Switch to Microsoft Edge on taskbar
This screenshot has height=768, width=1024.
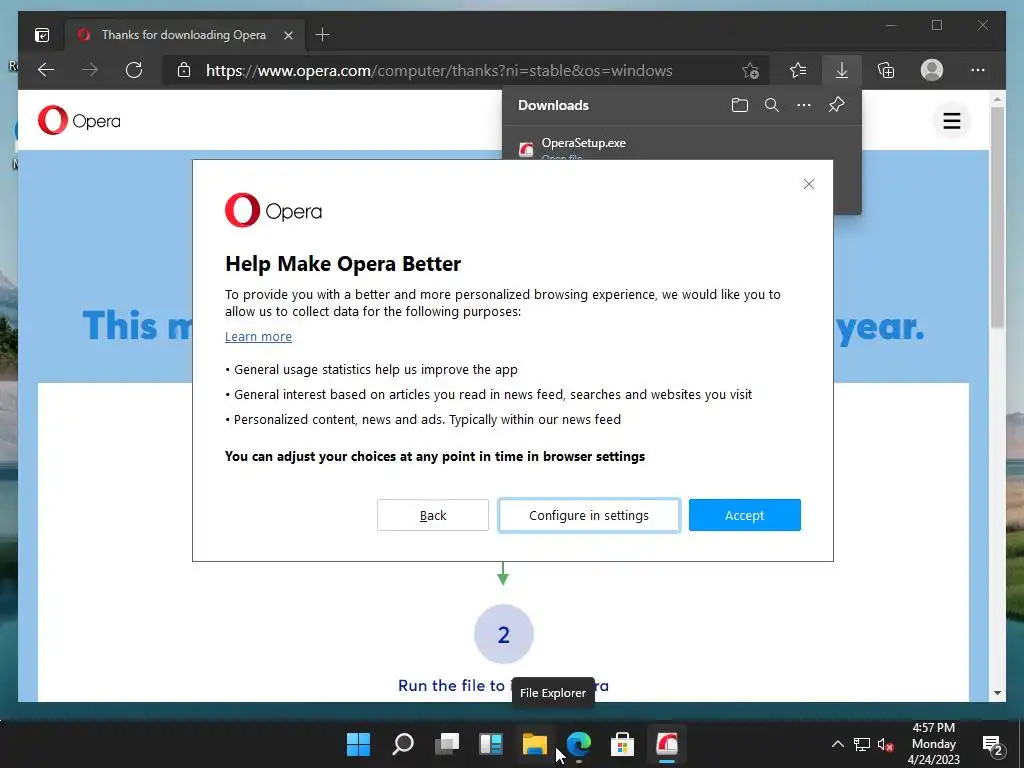tap(579, 744)
